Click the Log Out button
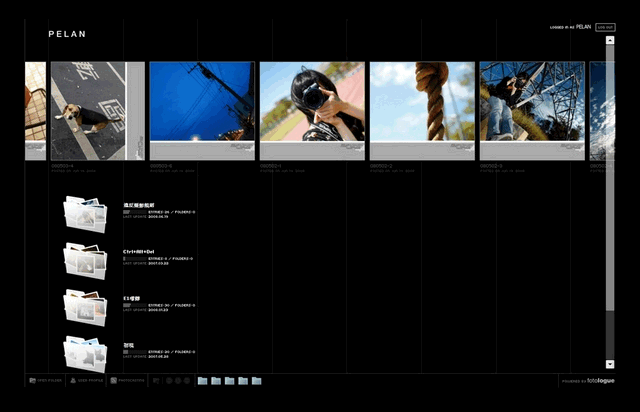This screenshot has height=412, width=640. point(605,27)
